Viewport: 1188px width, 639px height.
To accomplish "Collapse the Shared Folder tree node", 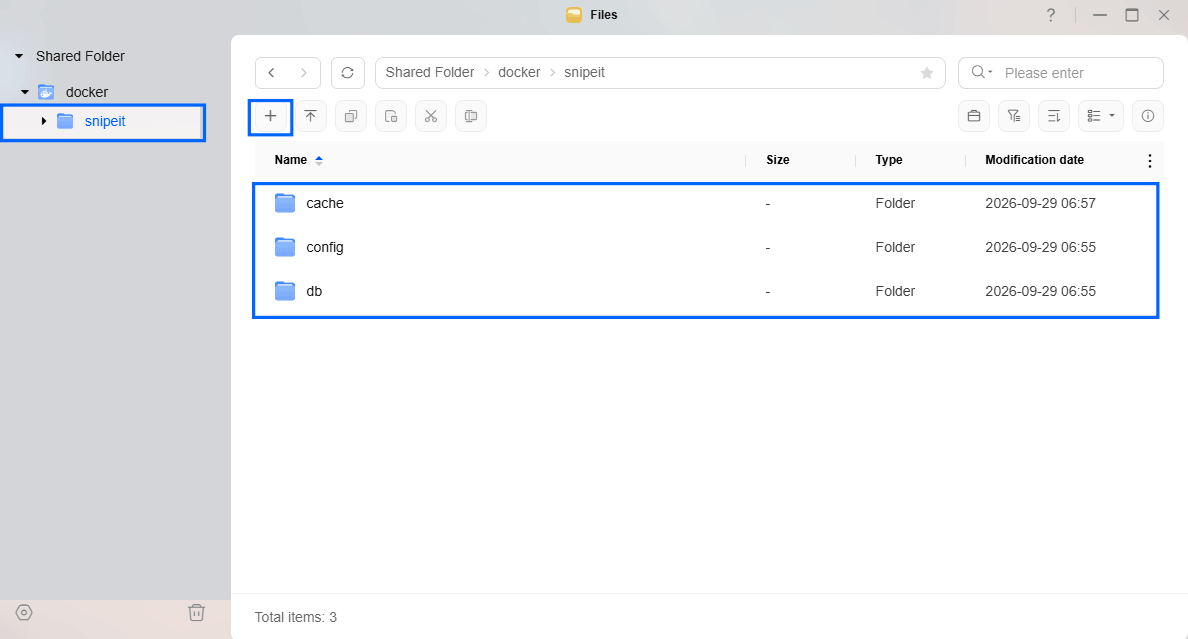I will pos(19,56).
